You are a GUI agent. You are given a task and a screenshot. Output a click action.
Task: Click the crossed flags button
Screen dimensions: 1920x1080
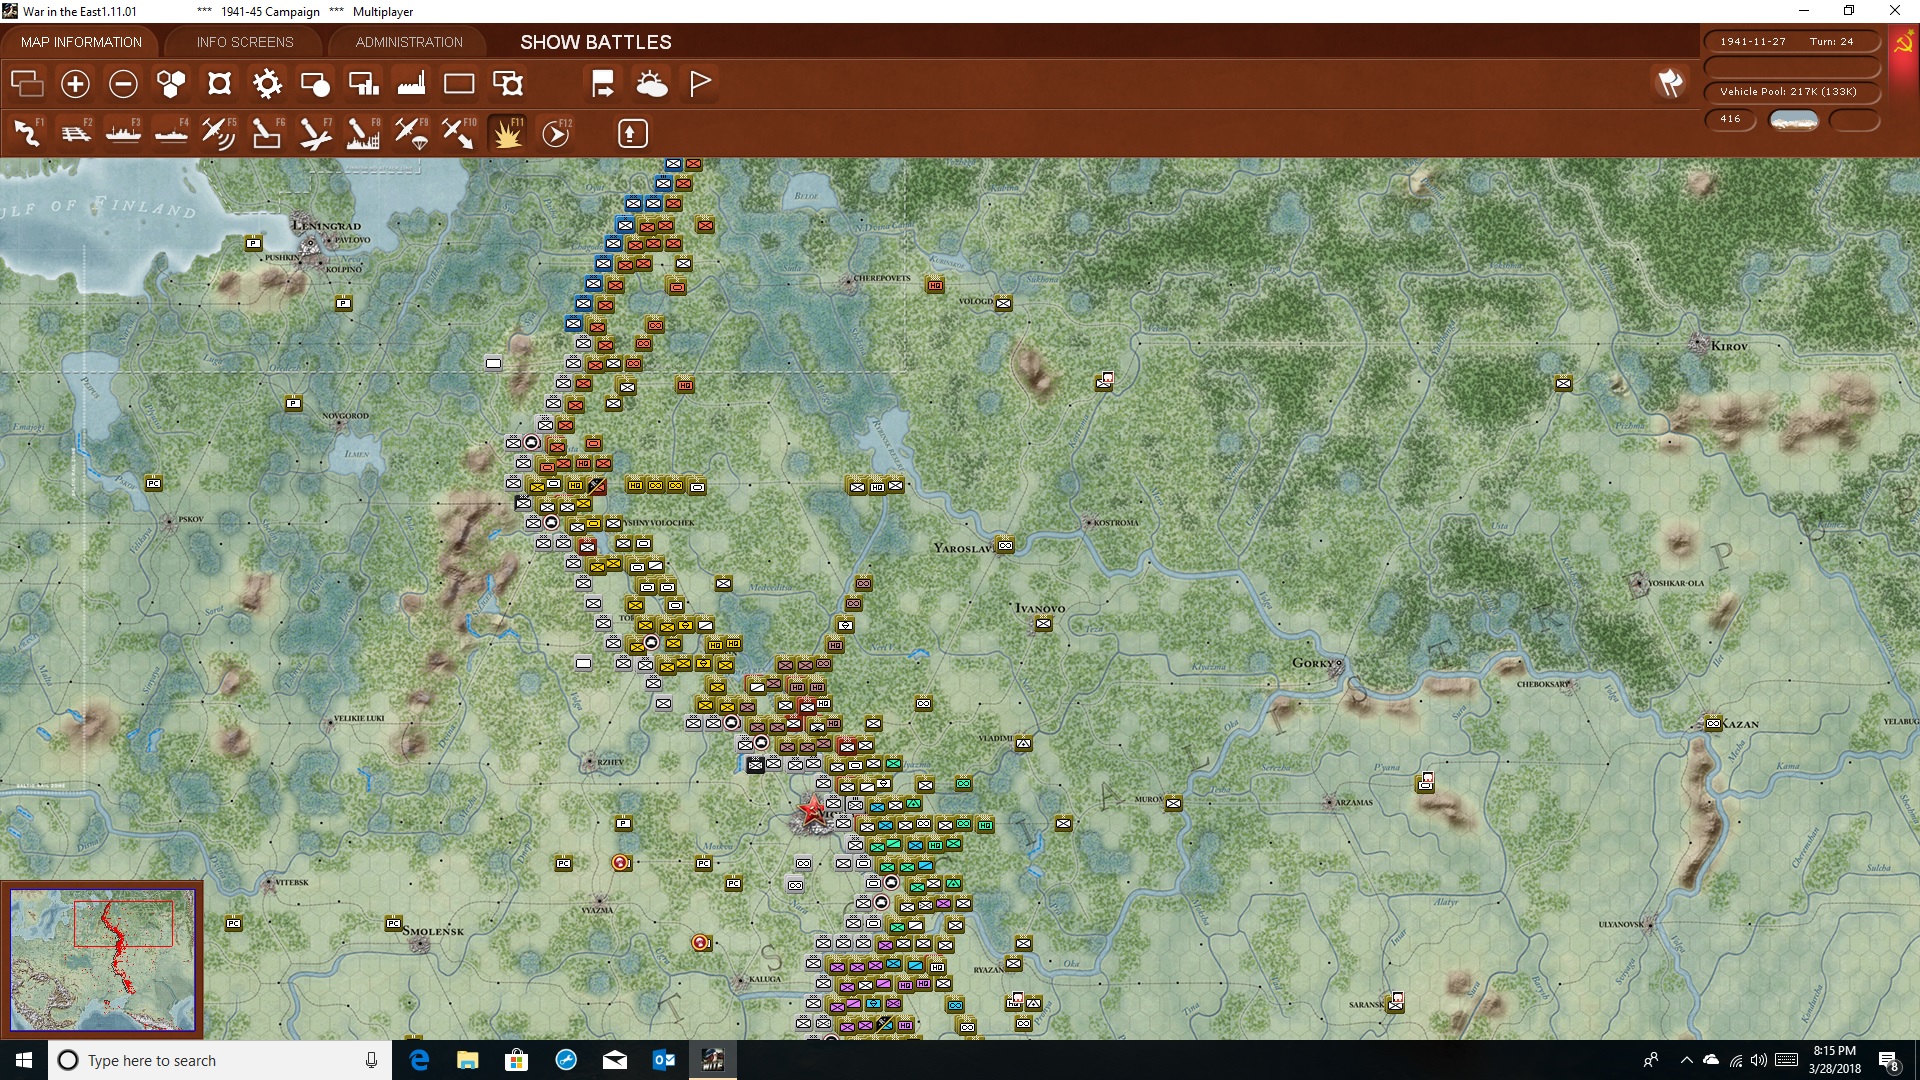[1670, 83]
